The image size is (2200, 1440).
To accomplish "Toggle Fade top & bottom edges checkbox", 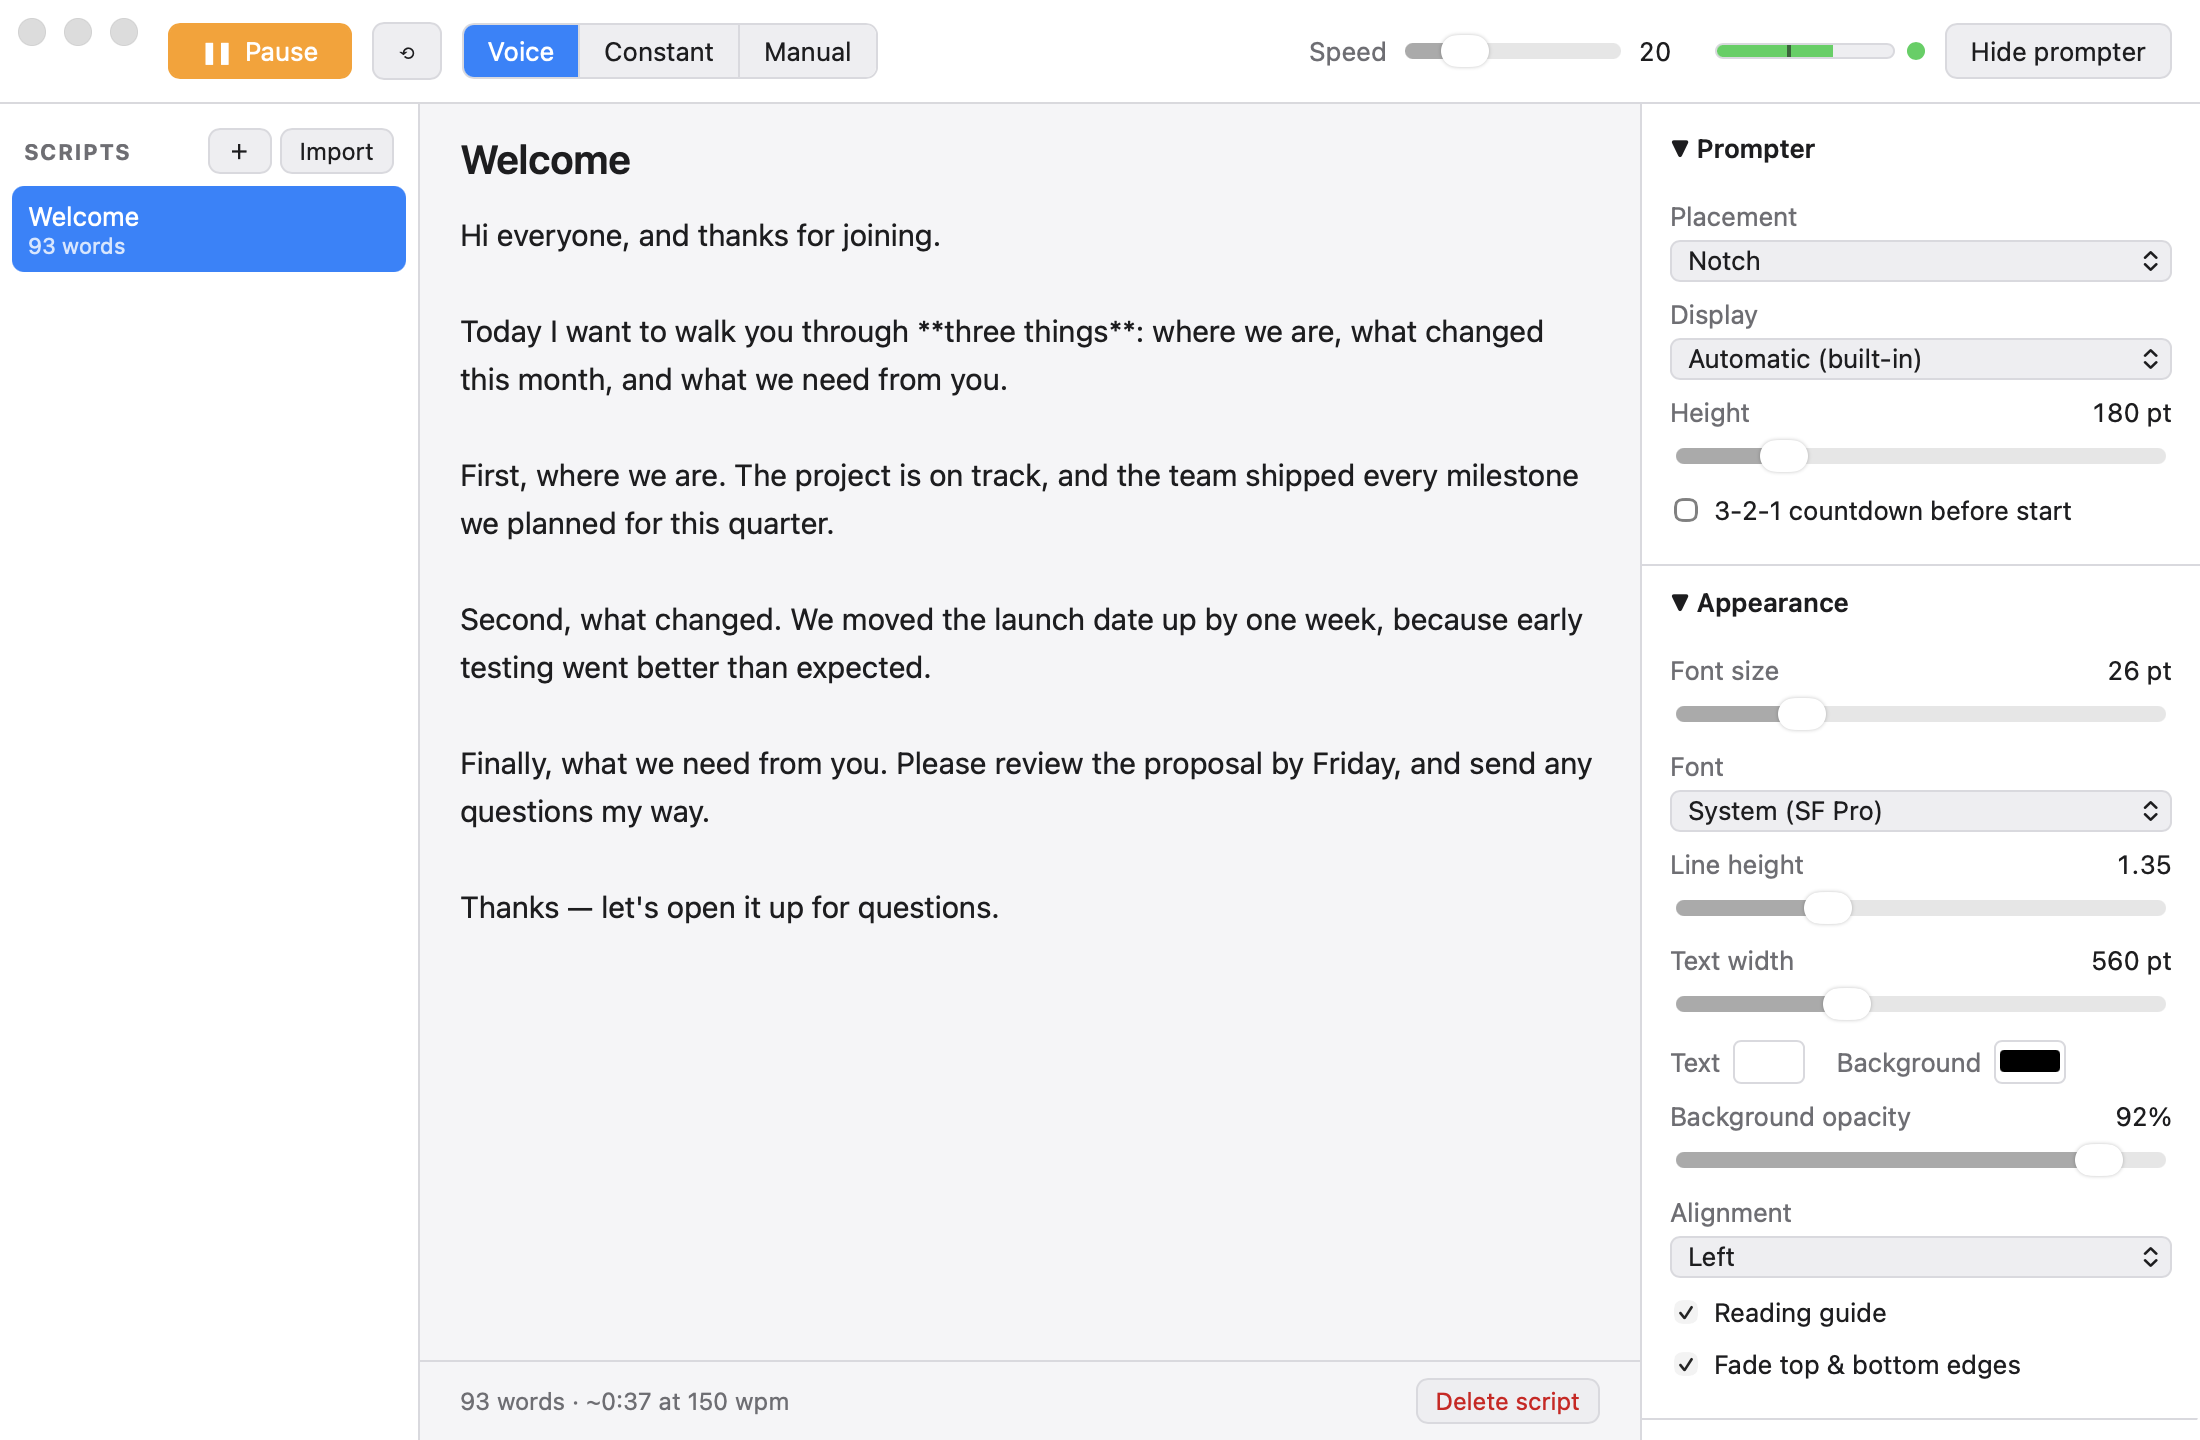I will click(x=1686, y=1365).
